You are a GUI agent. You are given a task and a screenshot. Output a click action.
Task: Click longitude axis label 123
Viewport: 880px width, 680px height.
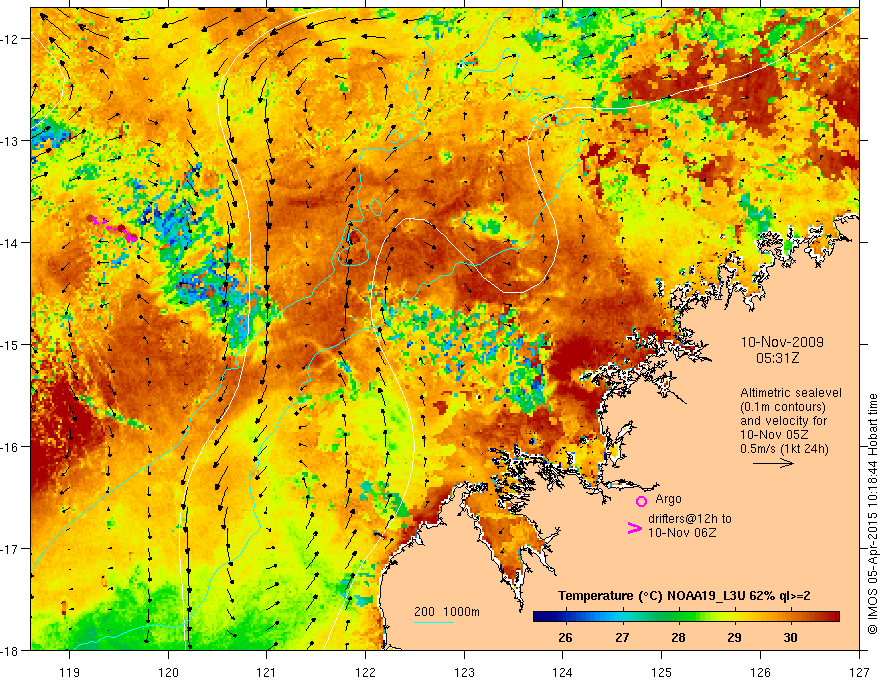pos(464,672)
